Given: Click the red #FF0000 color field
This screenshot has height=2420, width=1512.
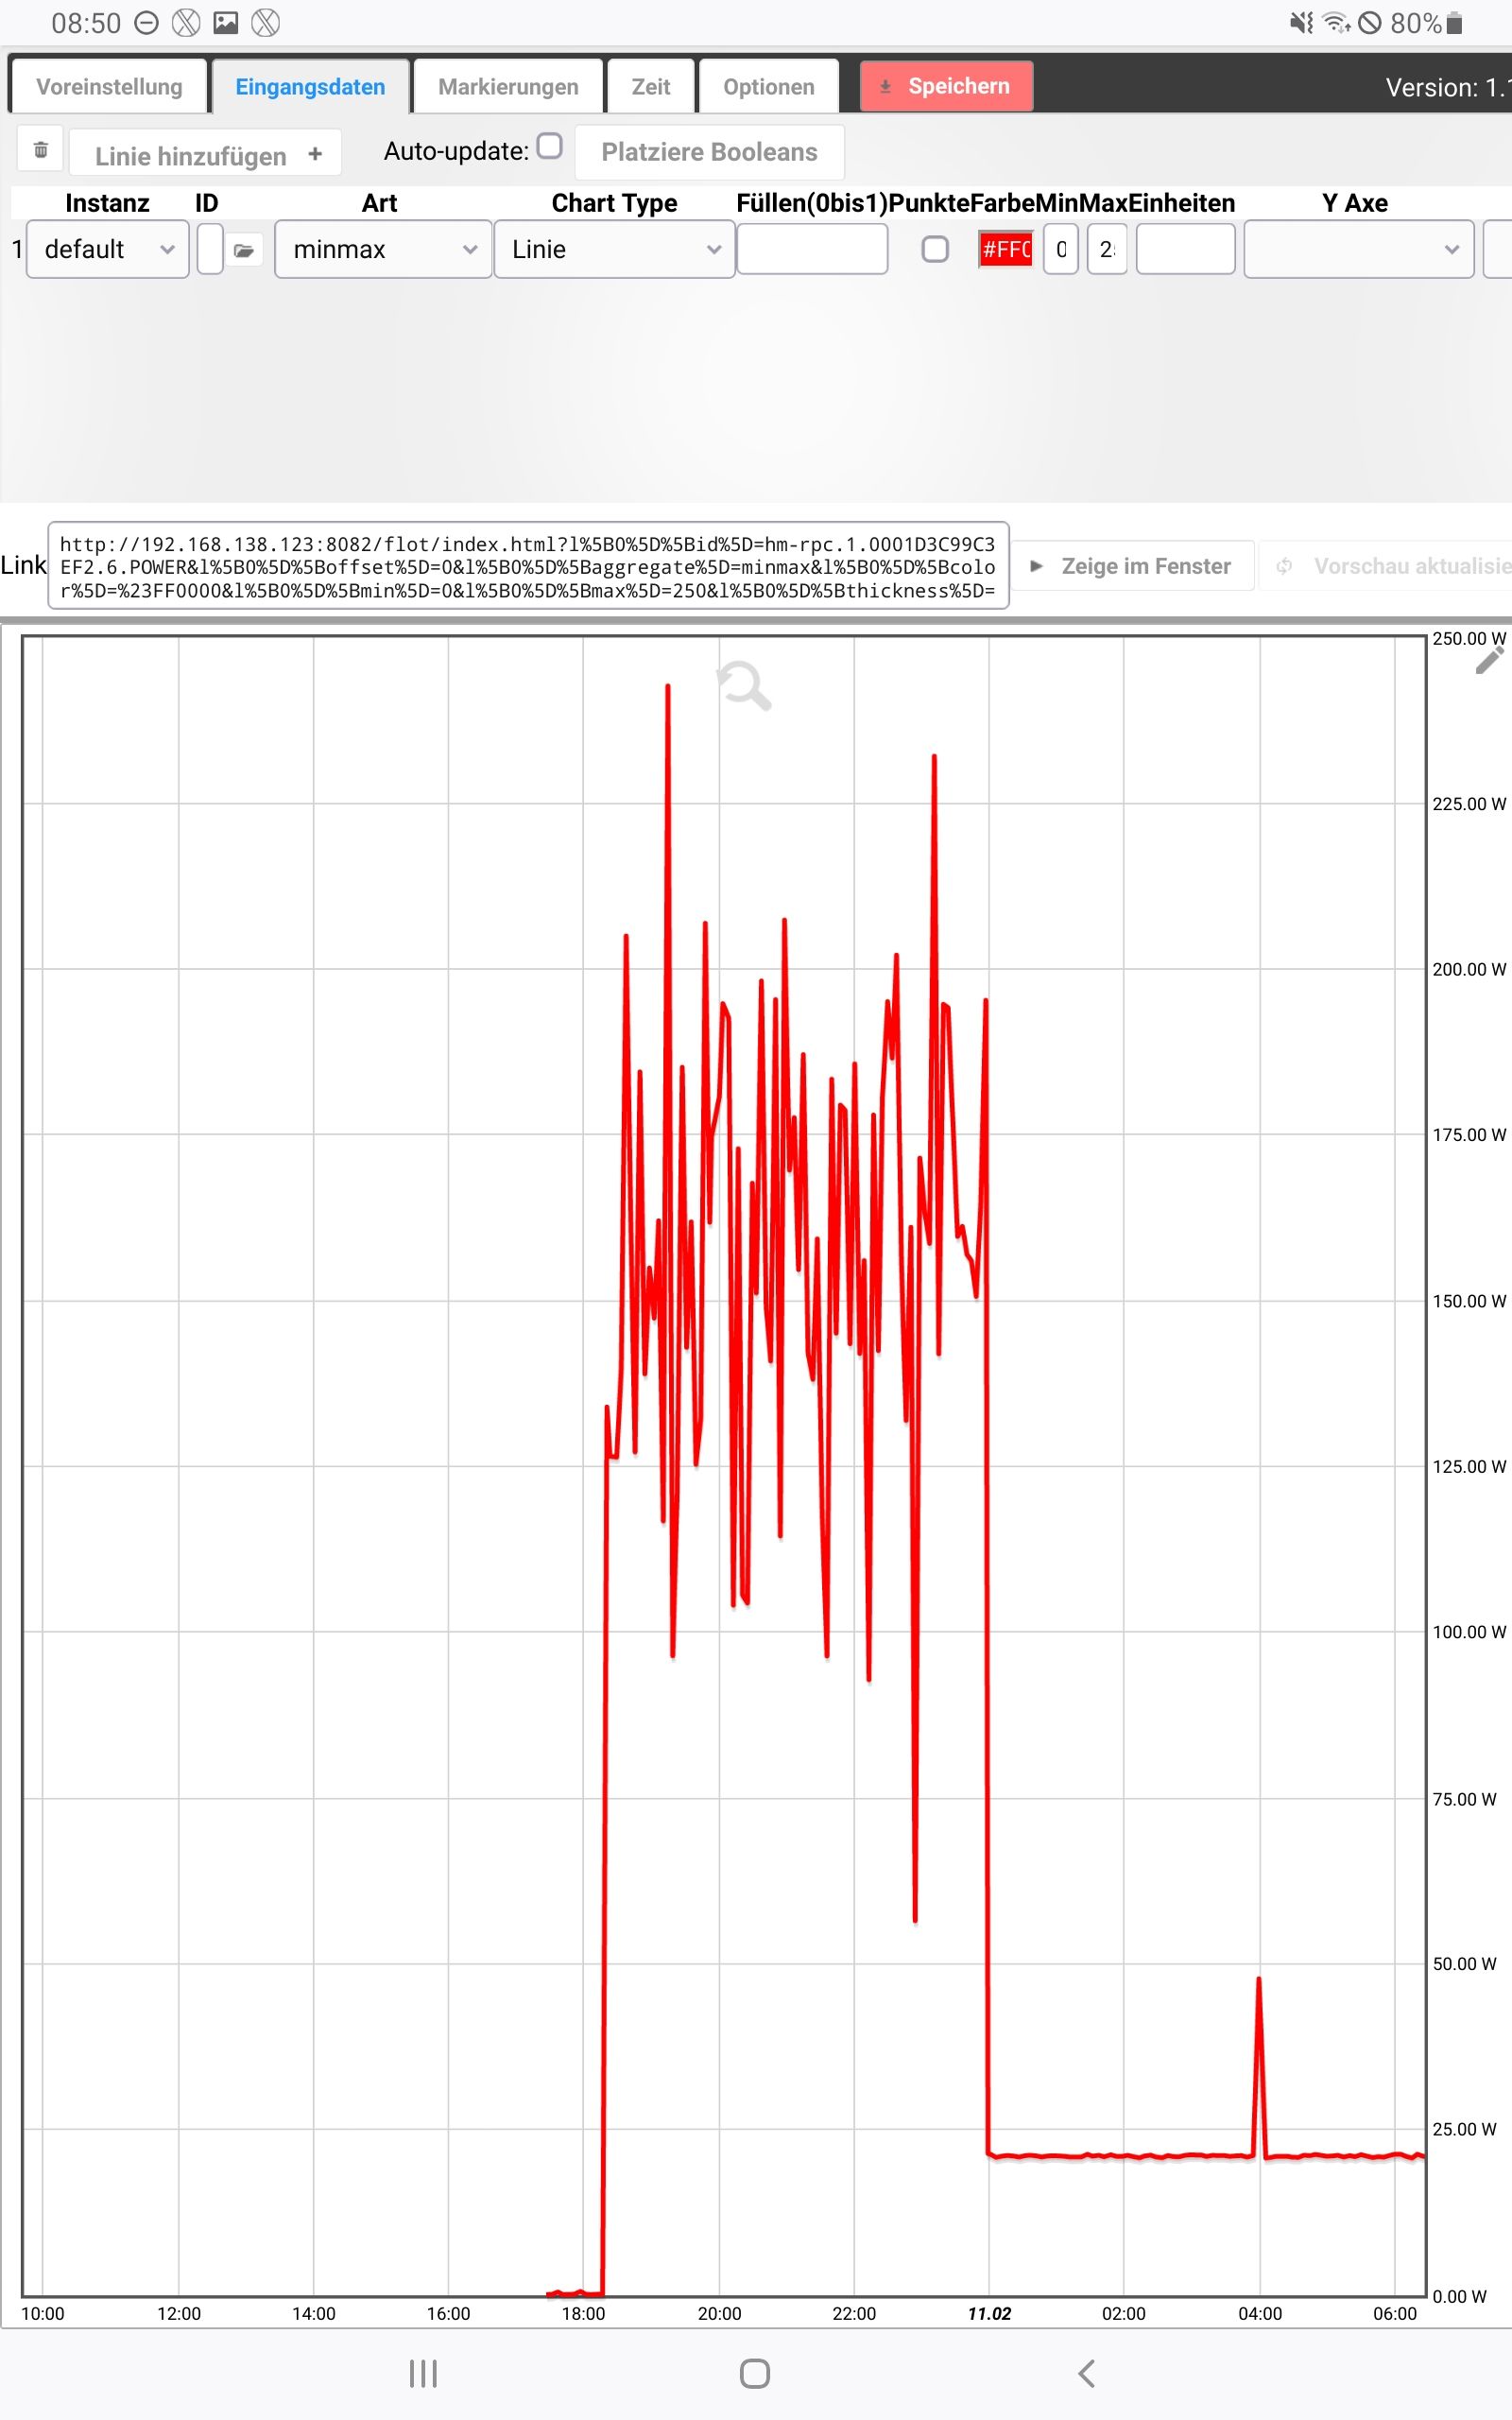Looking at the screenshot, I should (x=1005, y=249).
